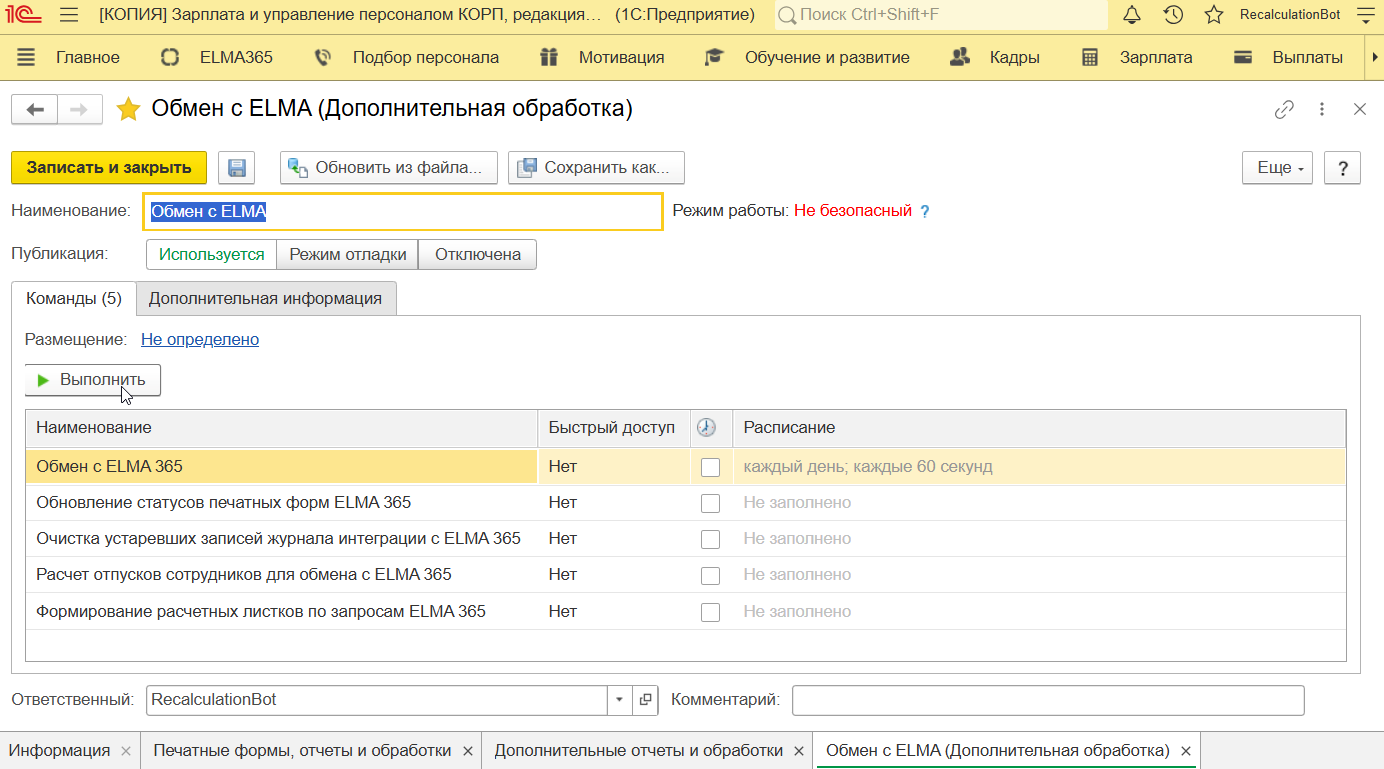Image resolution: width=1384 pixels, height=769 pixels.
Task: Click the Комментарий input field
Action: (x=1048, y=700)
